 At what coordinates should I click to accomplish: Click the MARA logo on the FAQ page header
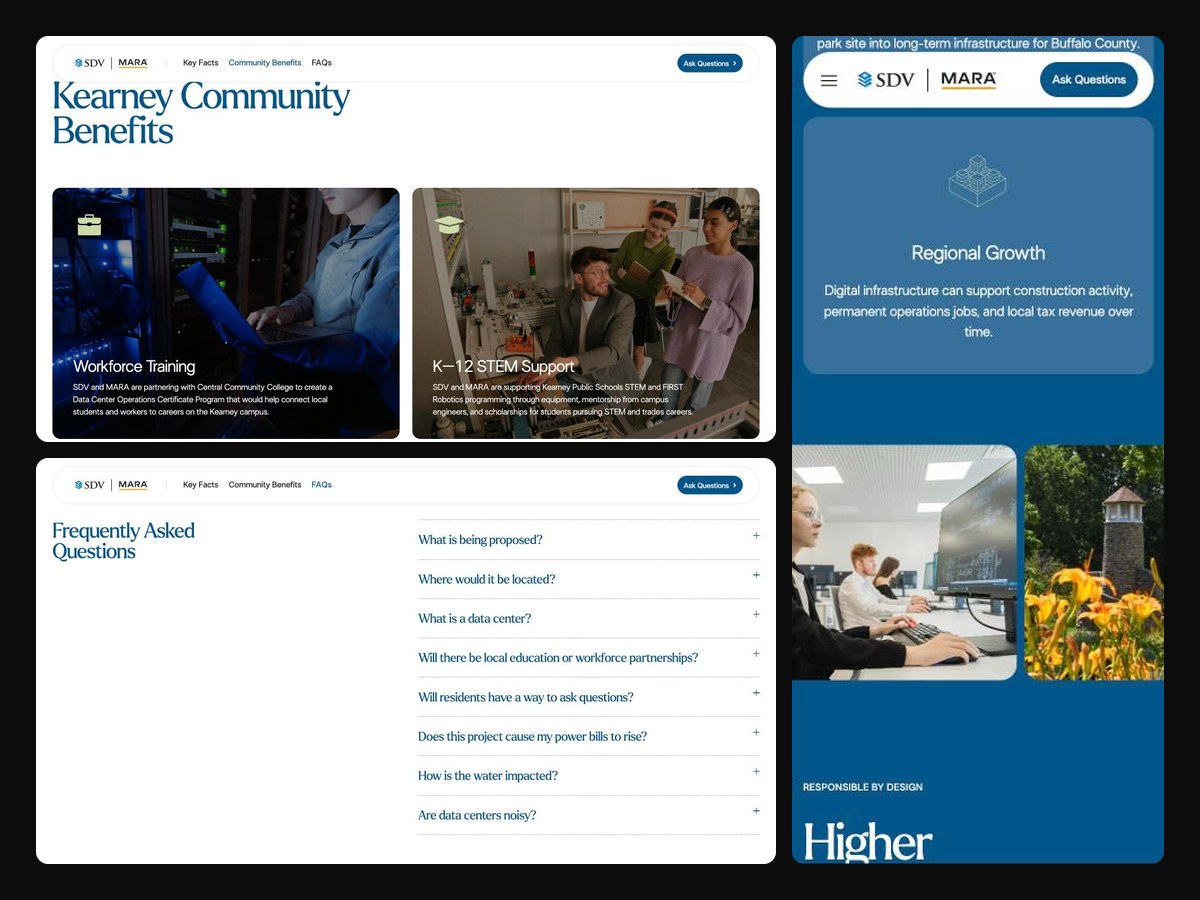pos(133,485)
